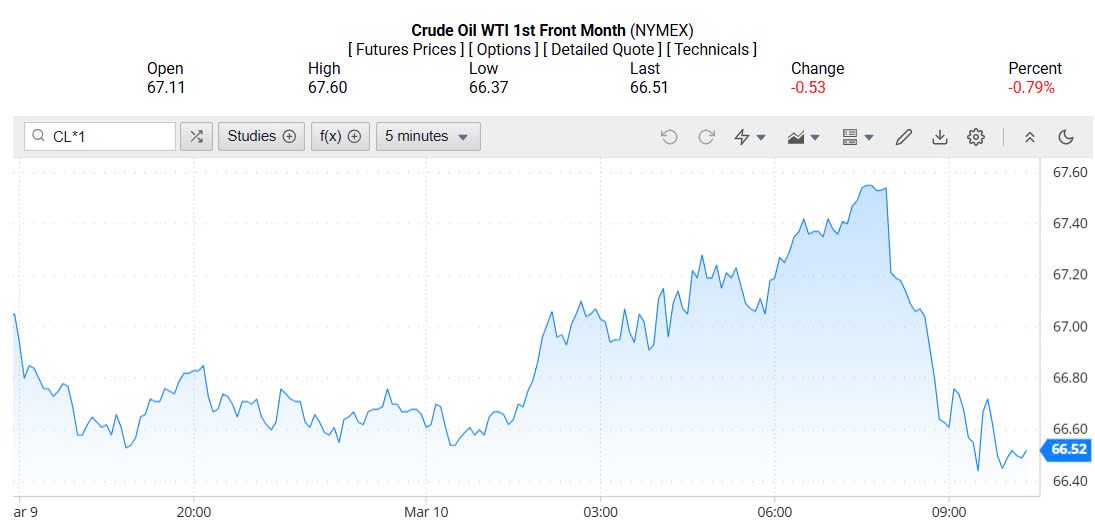Download the chart image
Viewport: 1095px width, 524px height.
(x=940, y=137)
